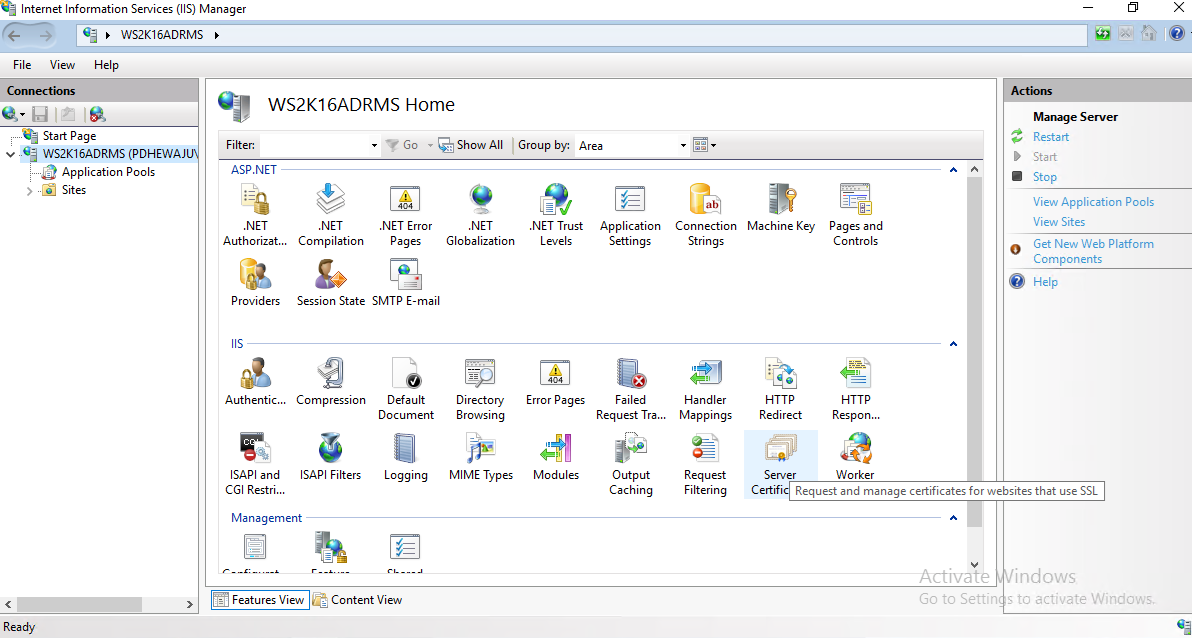Open the Logging feature
Viewport: 1192px width, 638px height.
coord(405,457)
